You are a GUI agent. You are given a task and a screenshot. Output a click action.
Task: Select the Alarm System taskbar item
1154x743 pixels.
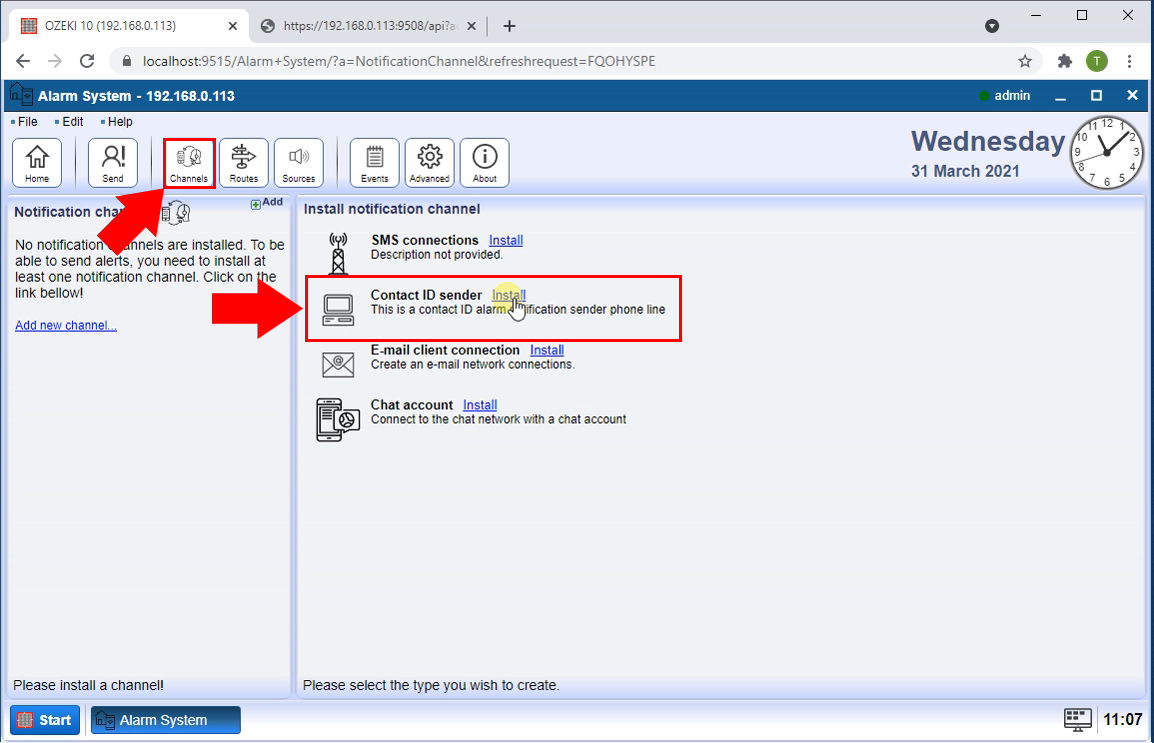(166, 719)
